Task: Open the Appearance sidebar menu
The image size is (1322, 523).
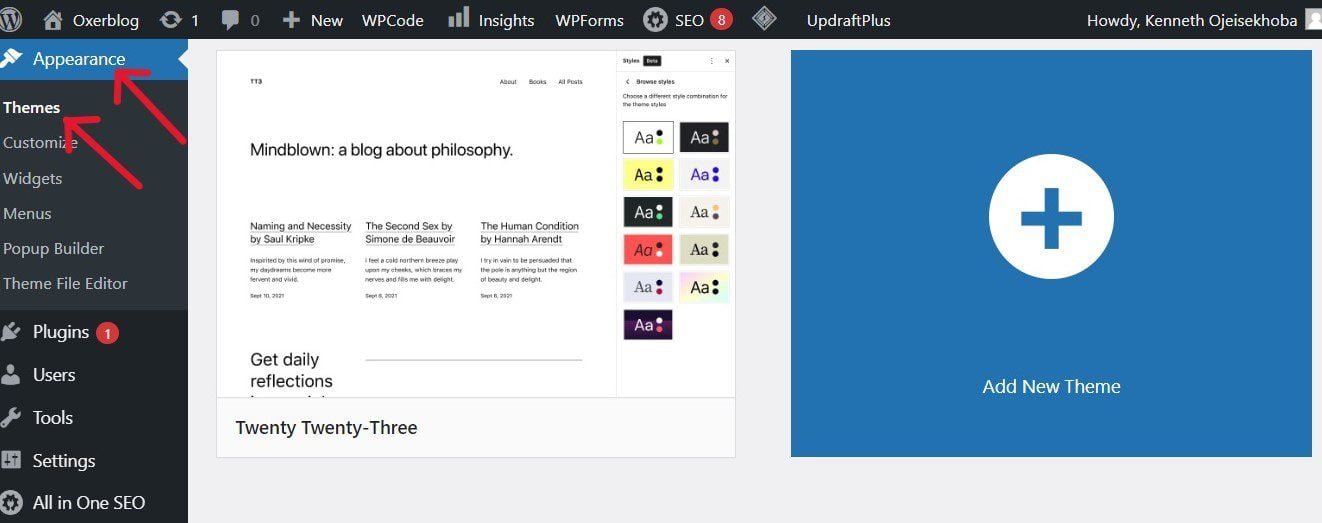Action: (93, 59)
